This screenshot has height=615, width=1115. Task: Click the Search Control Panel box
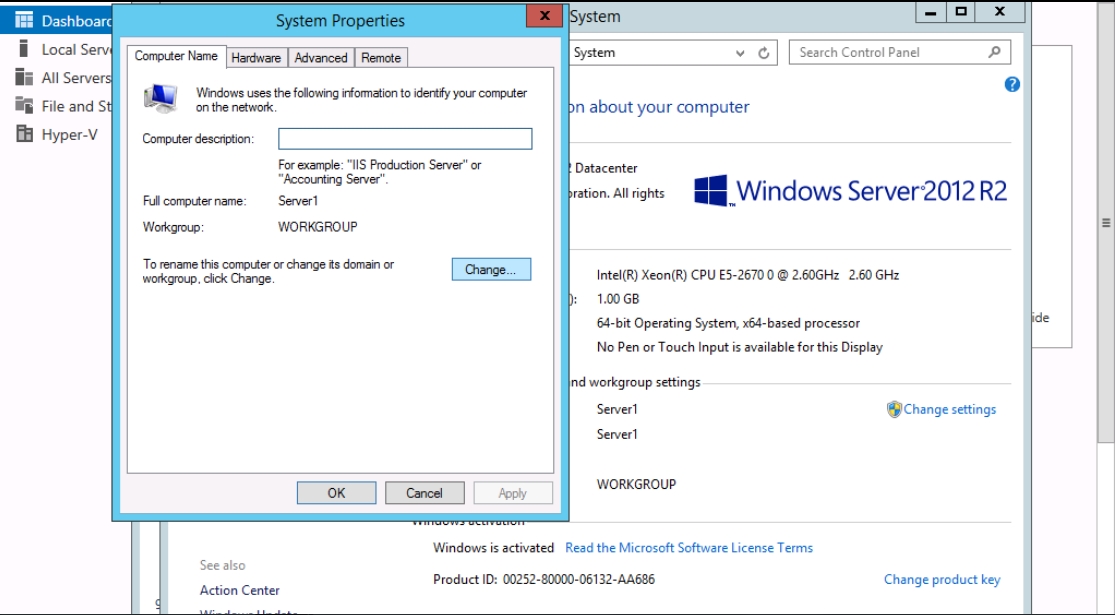pos(900,53)
